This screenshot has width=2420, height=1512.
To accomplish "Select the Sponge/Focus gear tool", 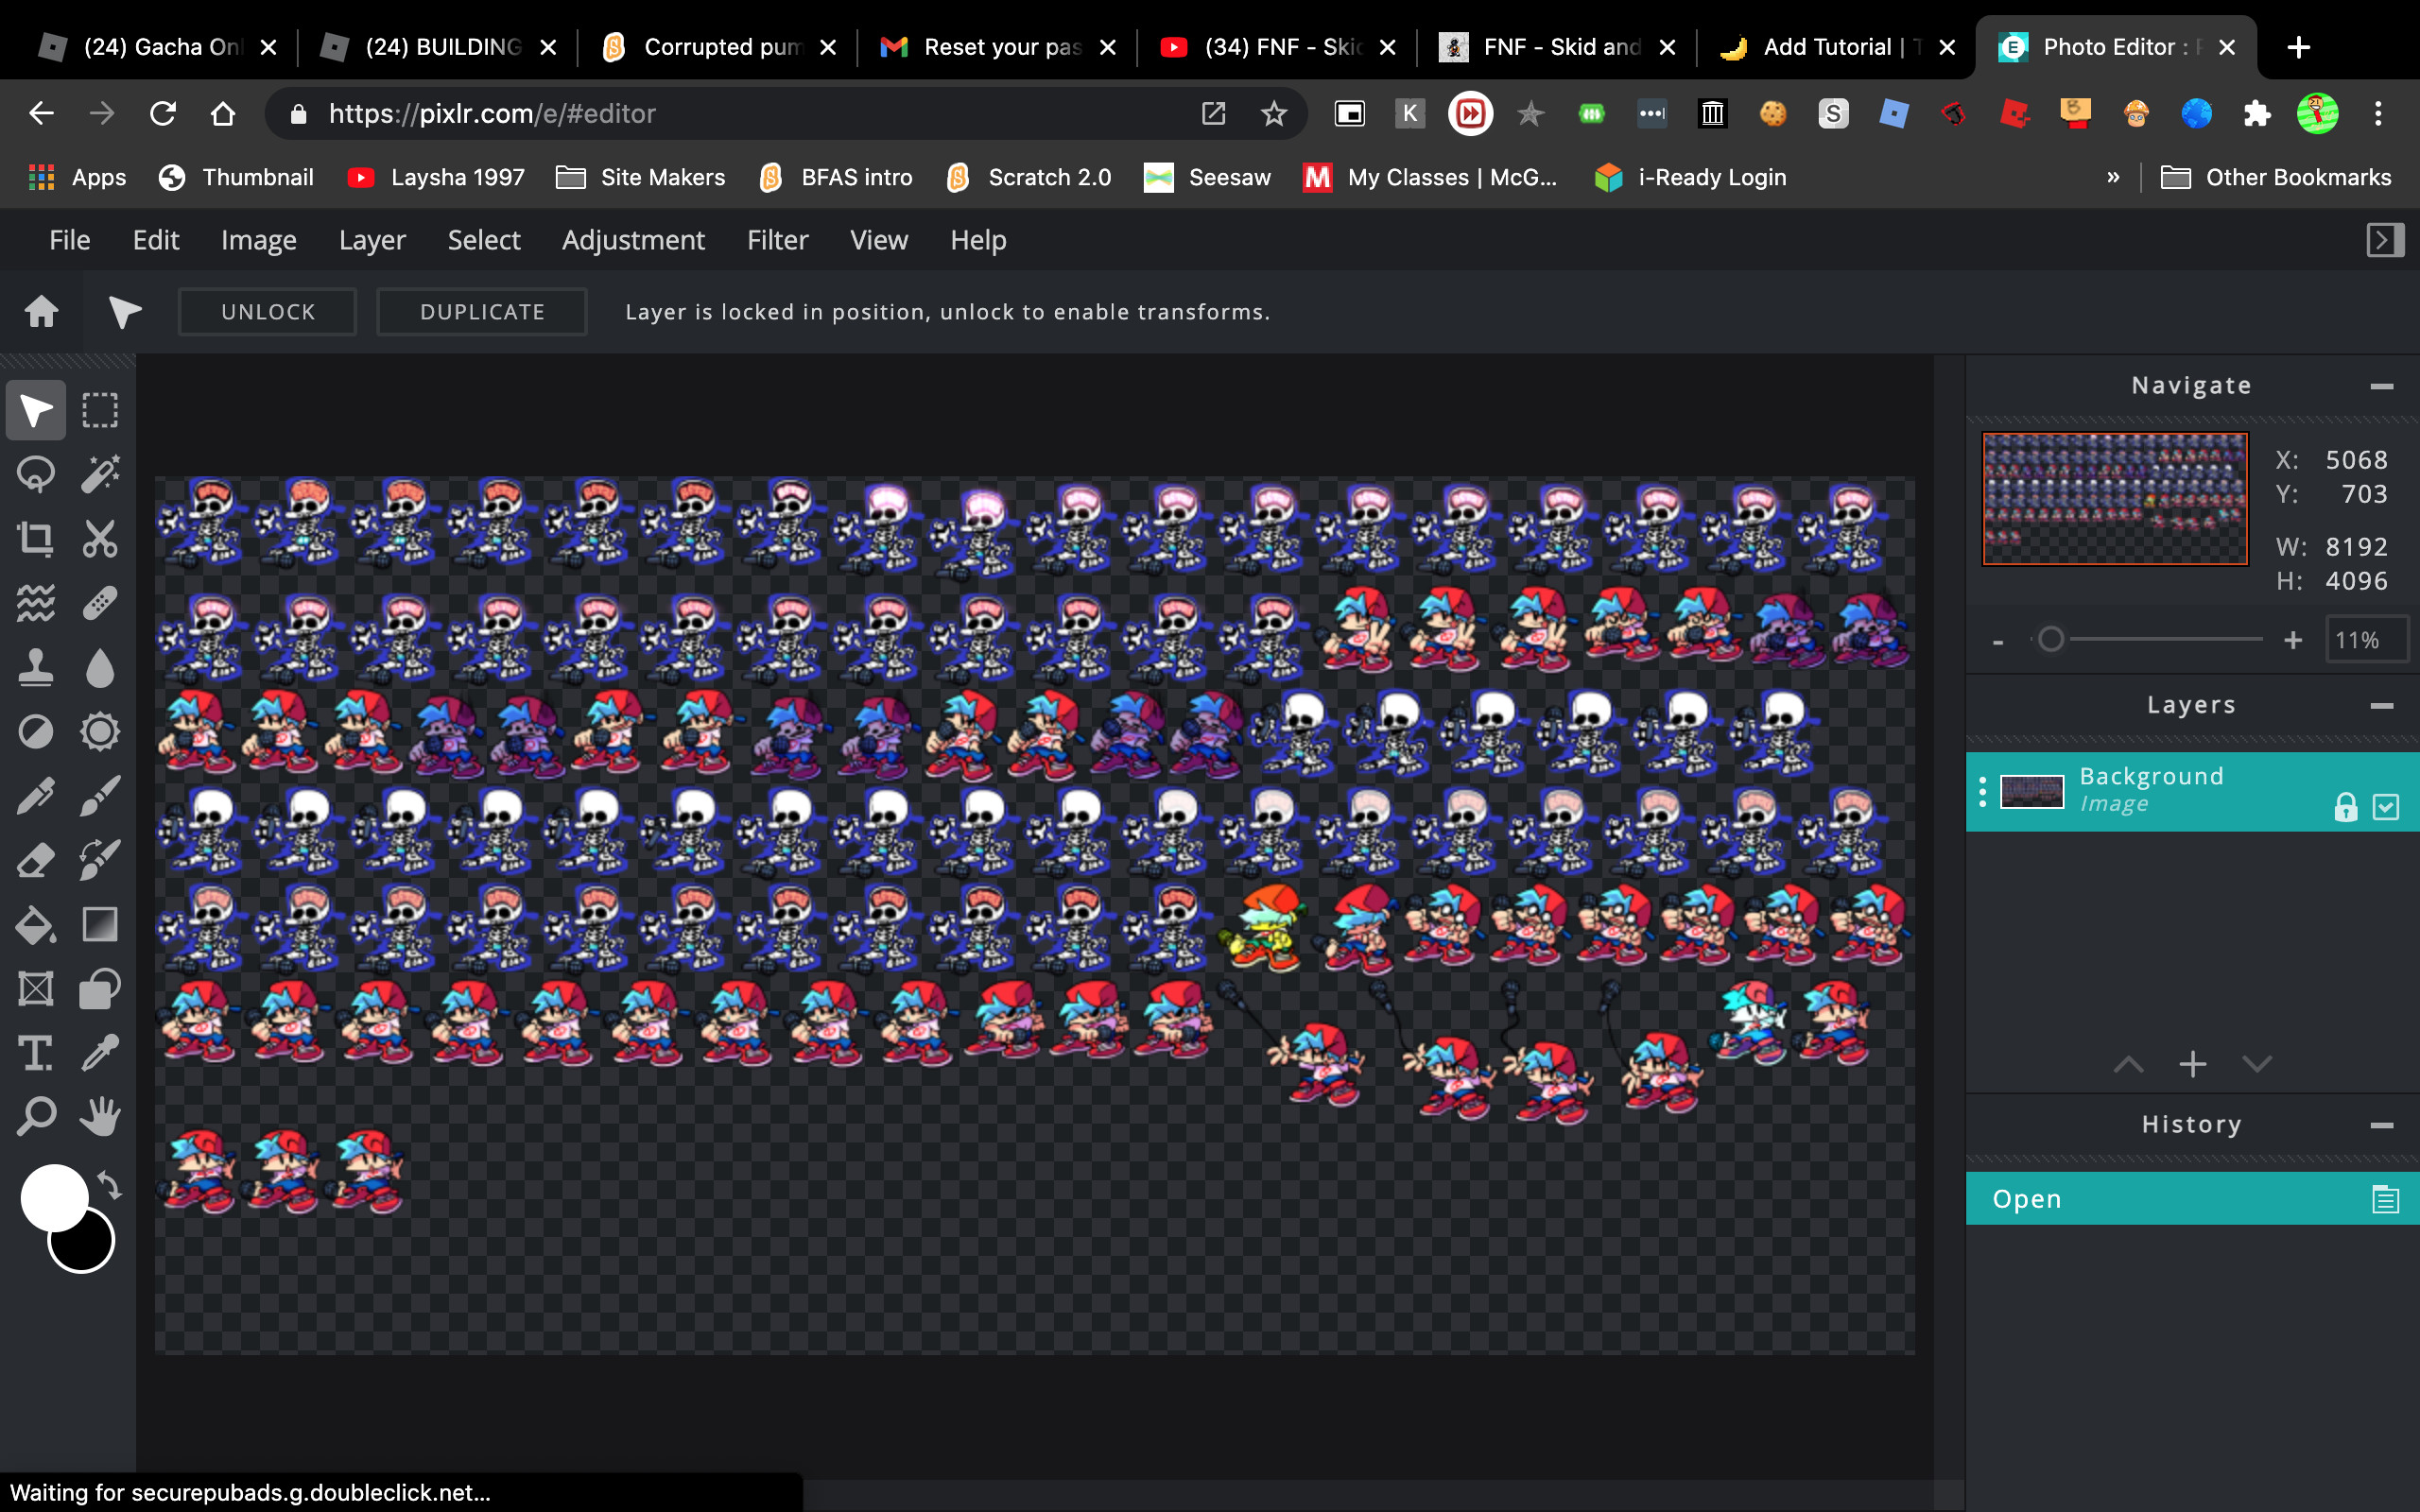I will pyautogui.click(x=100, y=731).
